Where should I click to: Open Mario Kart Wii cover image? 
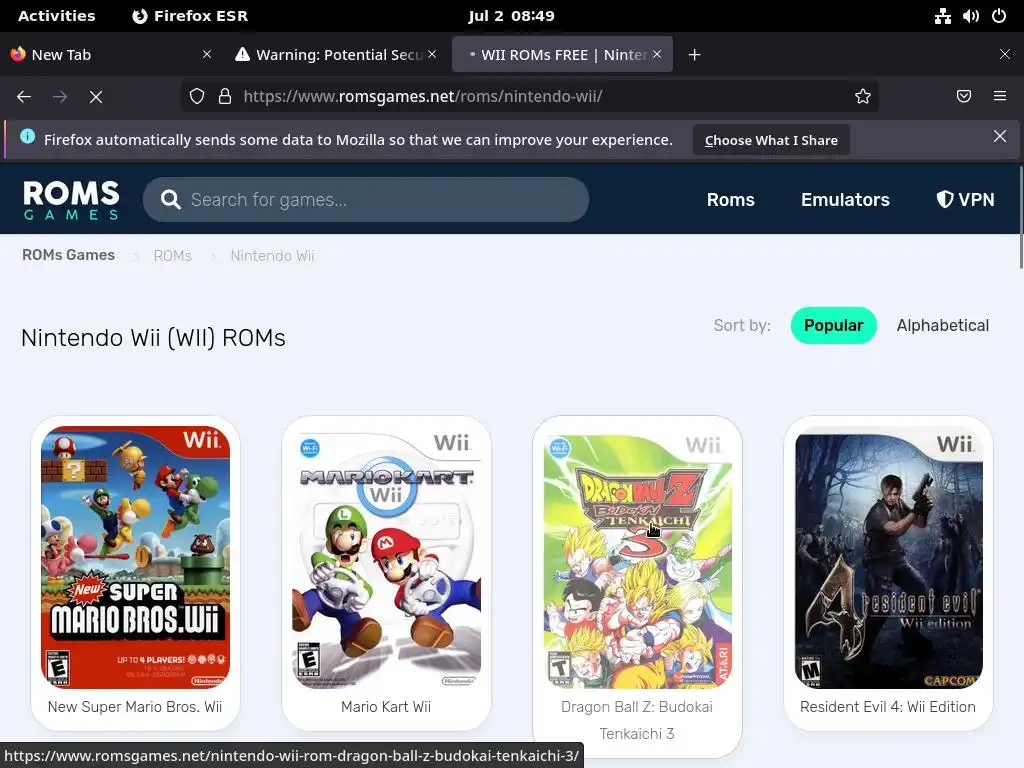(386, 557)
